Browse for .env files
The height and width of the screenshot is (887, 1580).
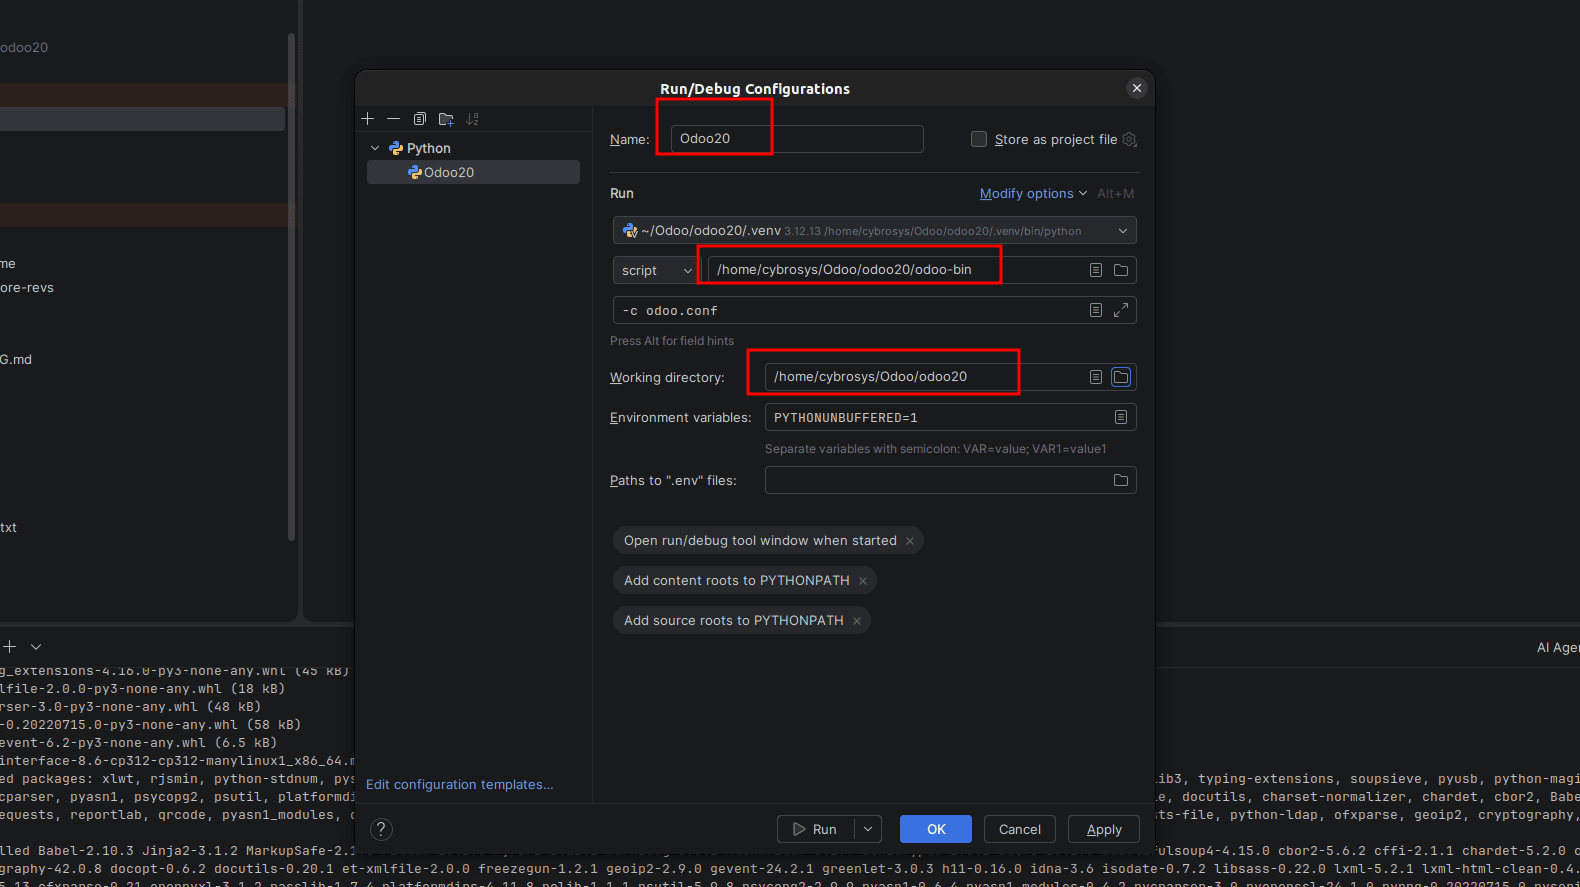point(1121,480)
